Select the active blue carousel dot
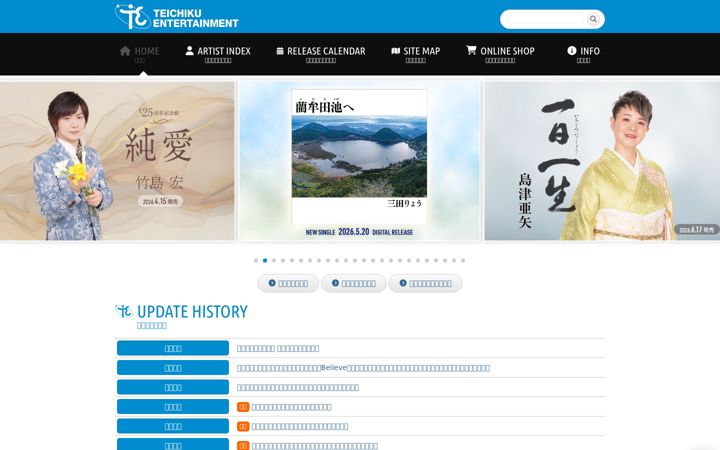The width and height of the screenshot is (720, 450). (x=265, y=260)
